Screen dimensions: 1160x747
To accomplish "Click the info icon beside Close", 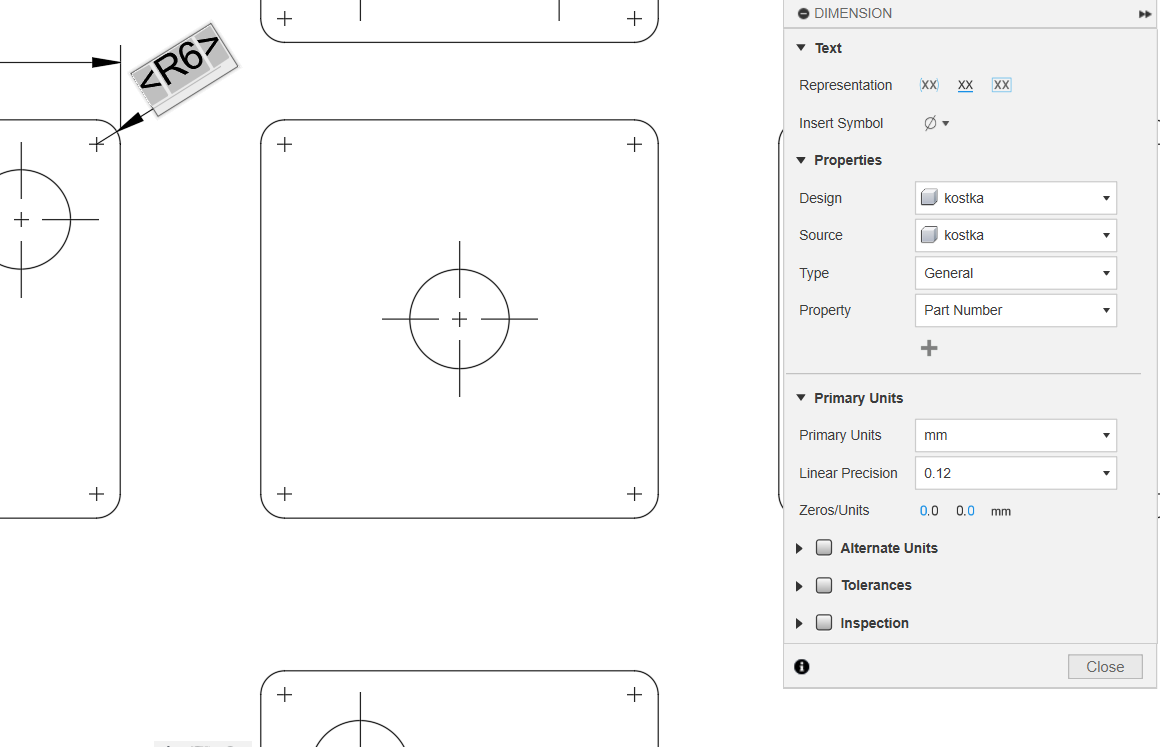I will coord(802,667).
